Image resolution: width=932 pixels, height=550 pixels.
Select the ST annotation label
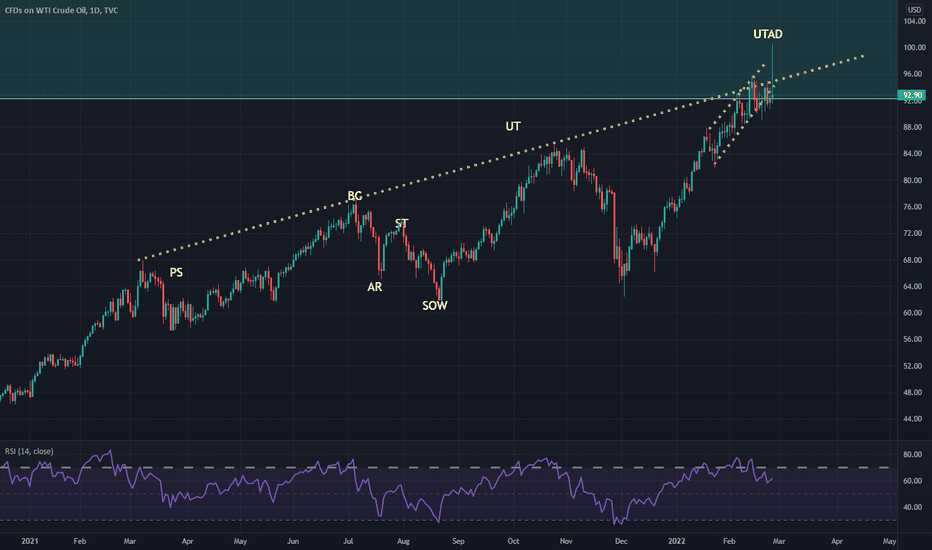[x=402, y=223]
